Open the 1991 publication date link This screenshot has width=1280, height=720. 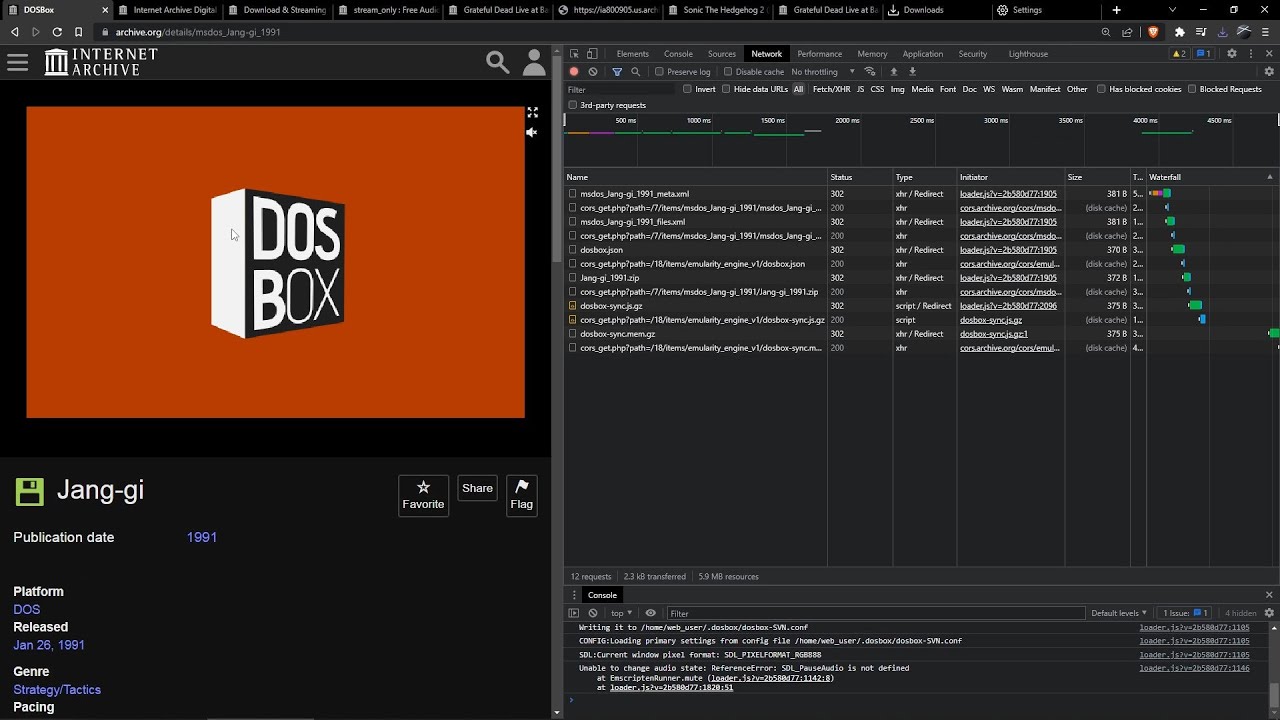coord(202,537)
